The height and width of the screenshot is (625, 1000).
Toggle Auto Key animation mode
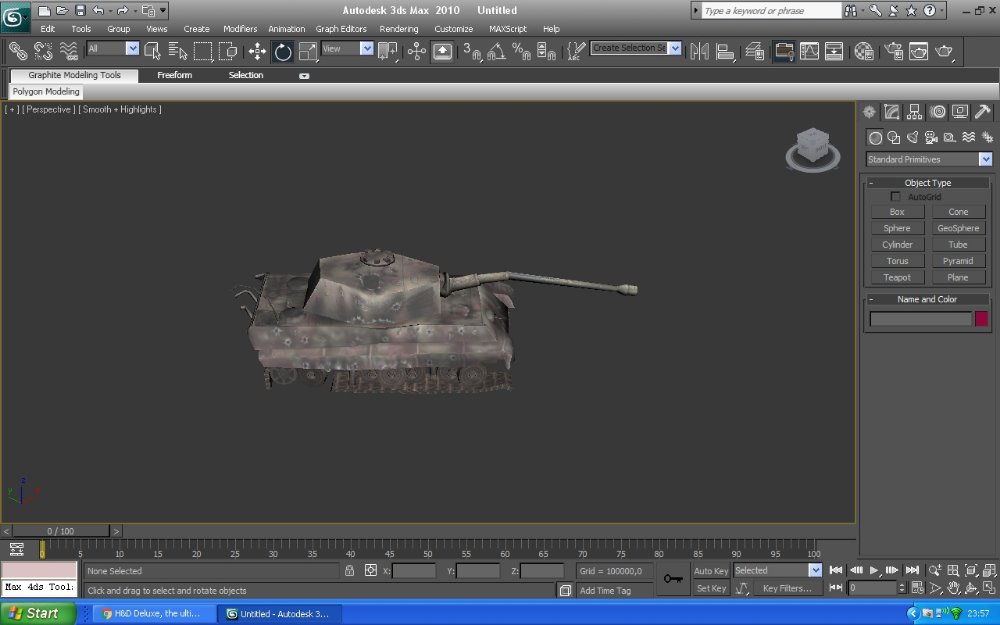click(x=711, y=571)
